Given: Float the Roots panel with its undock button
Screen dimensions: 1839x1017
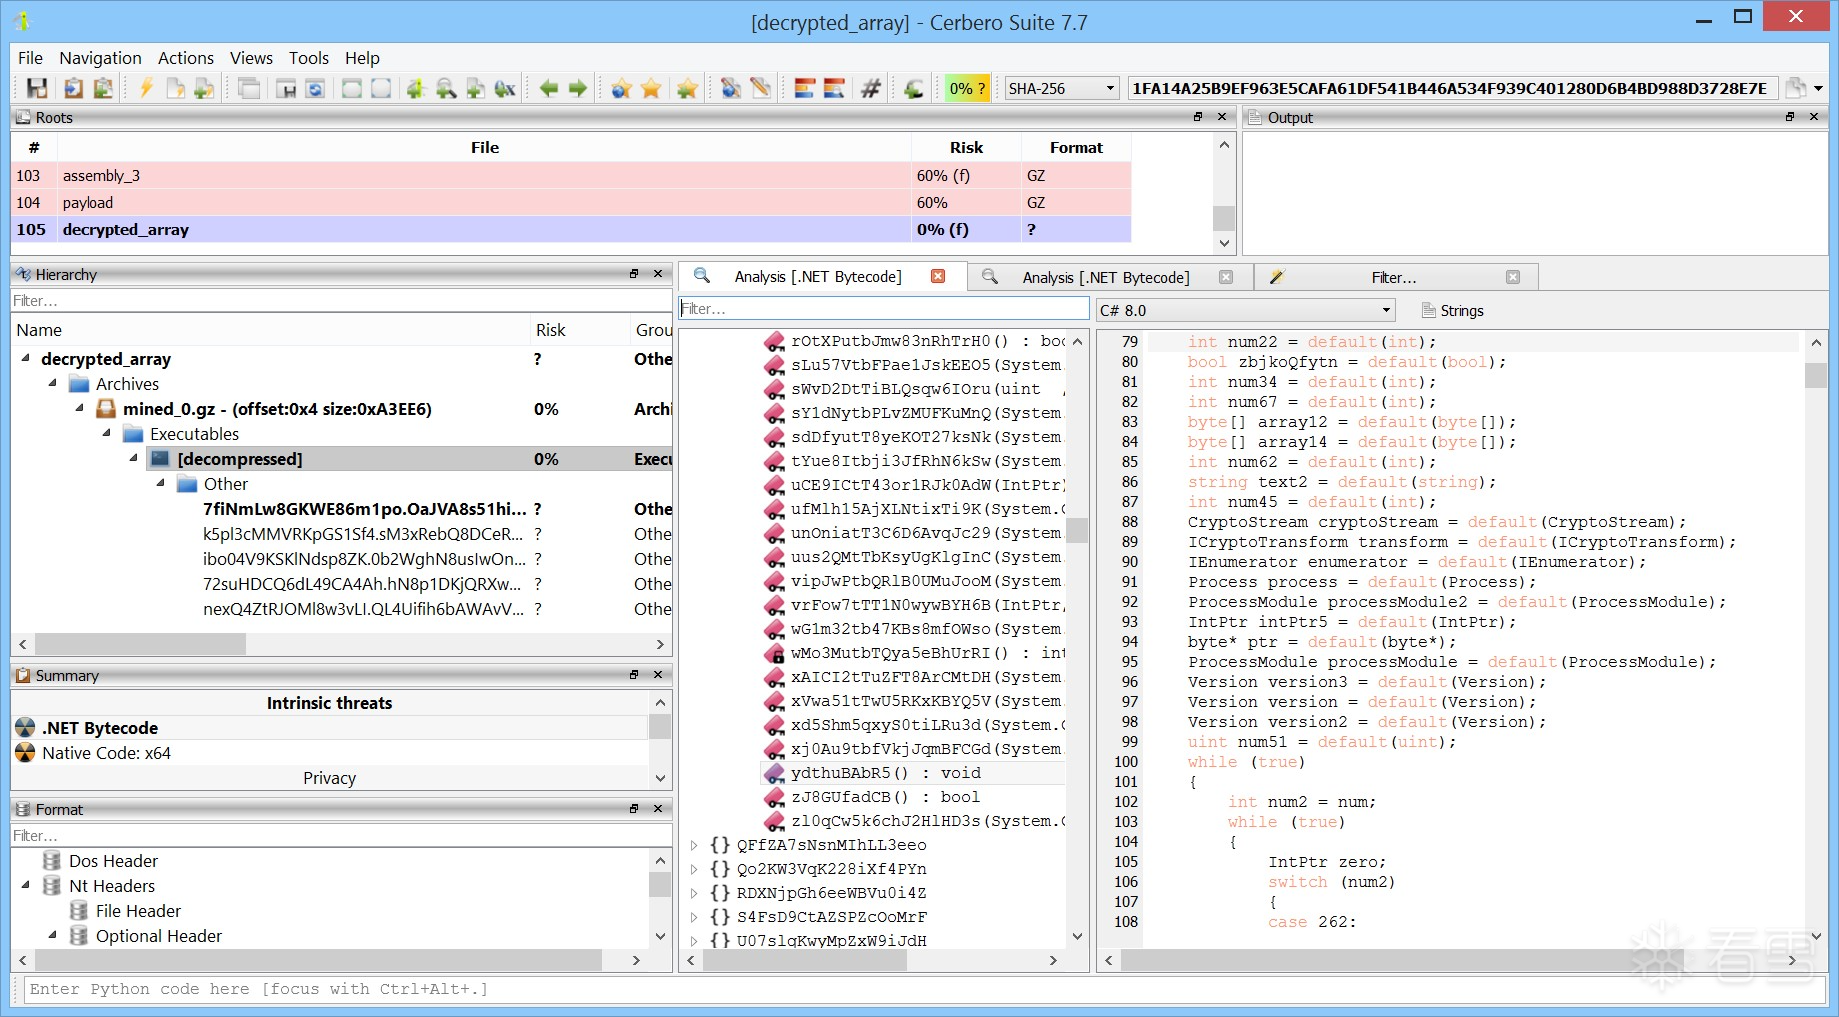Looking at the screenshot, I should (1198, 117).
